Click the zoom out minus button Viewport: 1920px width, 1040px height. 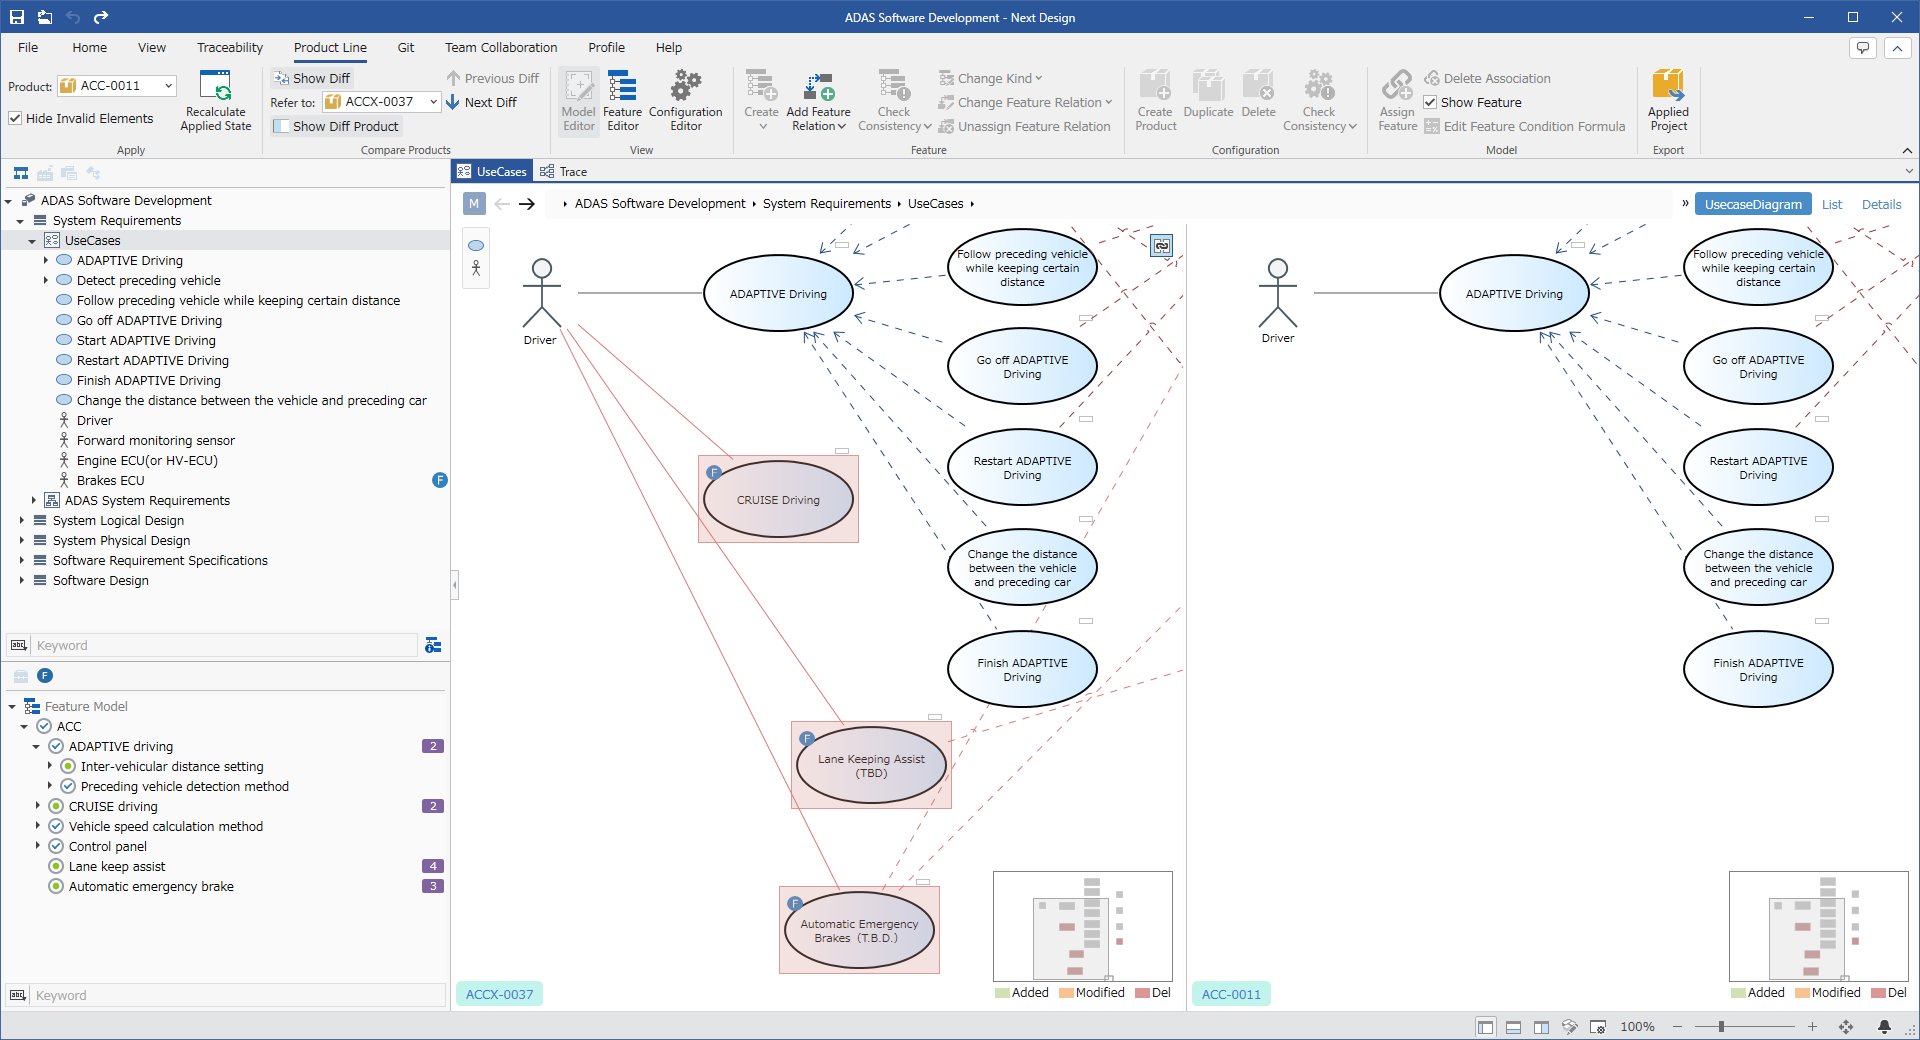click(1677, 1026)
